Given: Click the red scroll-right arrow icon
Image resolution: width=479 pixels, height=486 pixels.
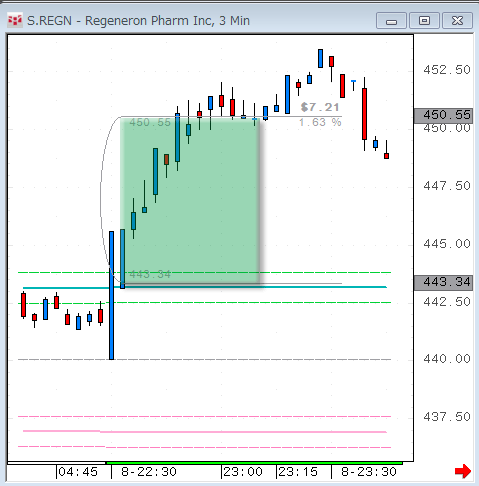Looking at the screenshot, I should (463, 471).
